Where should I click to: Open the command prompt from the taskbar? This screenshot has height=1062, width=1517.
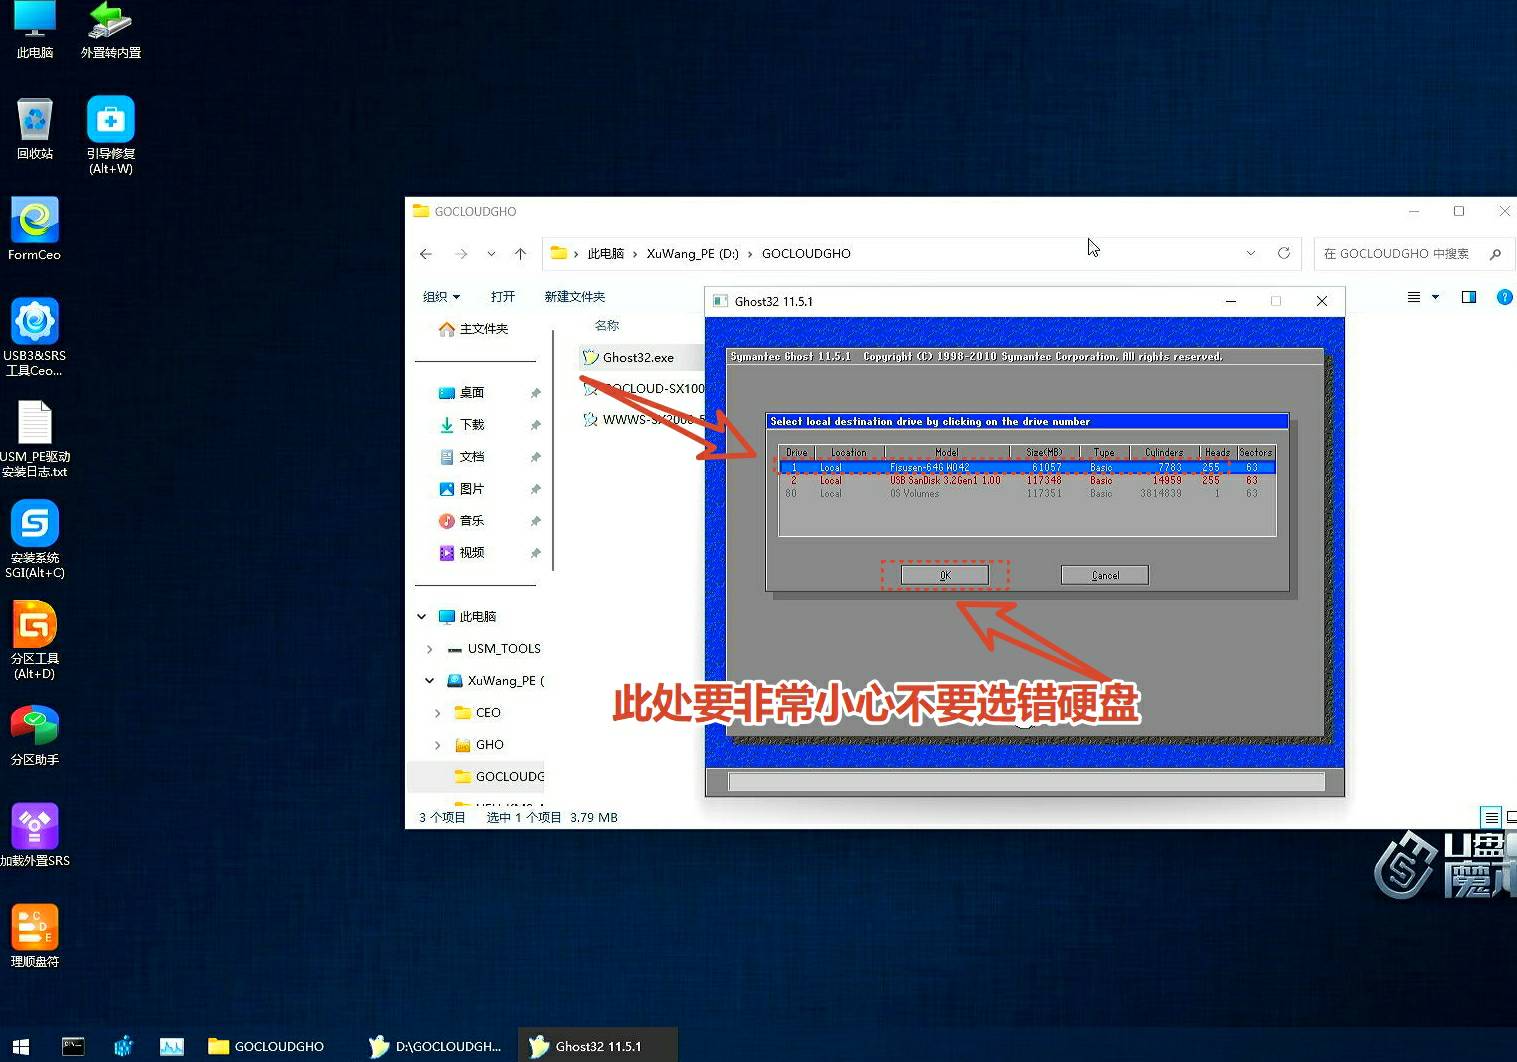(x=75, y=1045)
